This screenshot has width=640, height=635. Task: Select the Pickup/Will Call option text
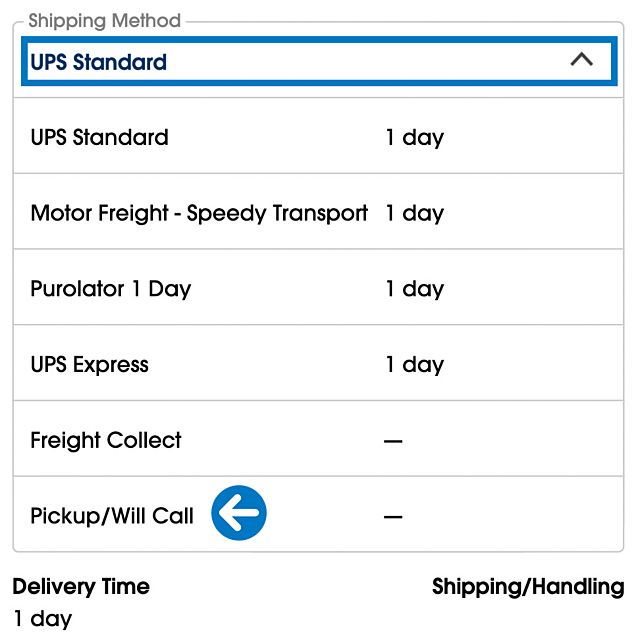112,517
